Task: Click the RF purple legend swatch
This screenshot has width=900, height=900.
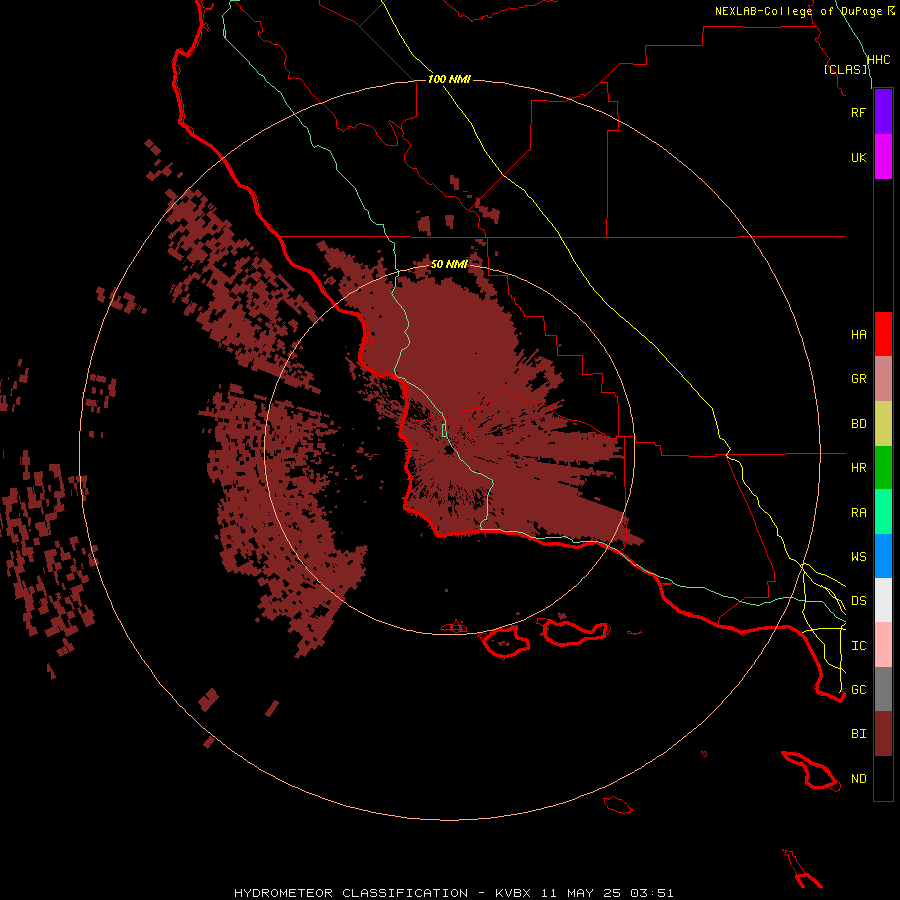Action: pyautogui.click(x=883, y=112)
